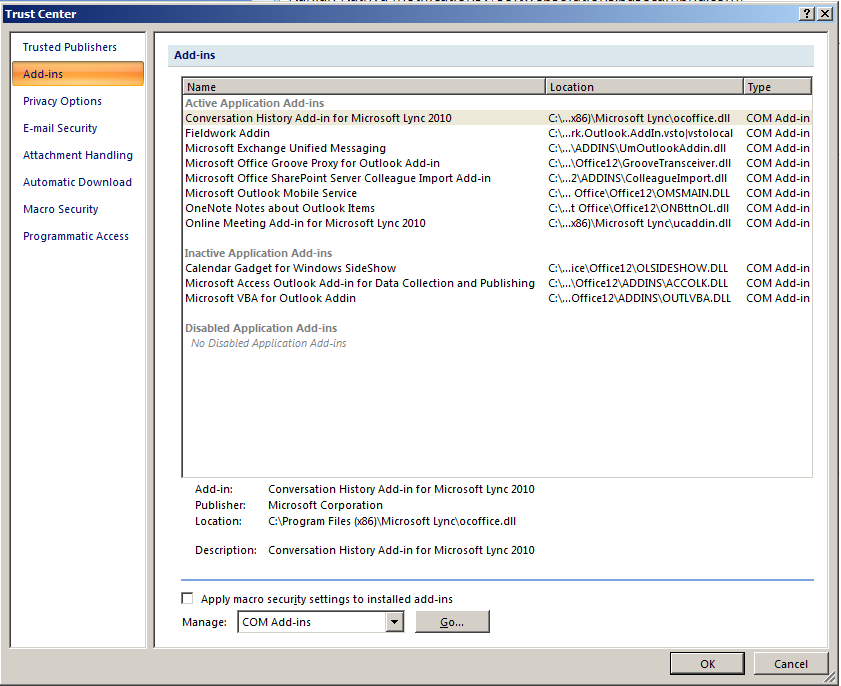
Task: Click the UmOutlookAddin.dll location cell
Action: click(637, 148)
